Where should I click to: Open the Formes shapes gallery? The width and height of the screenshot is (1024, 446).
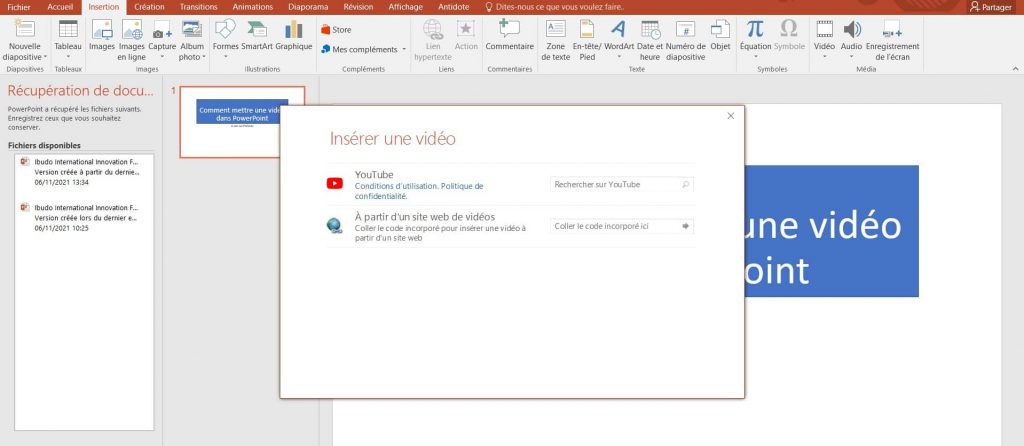pos(225,29)
